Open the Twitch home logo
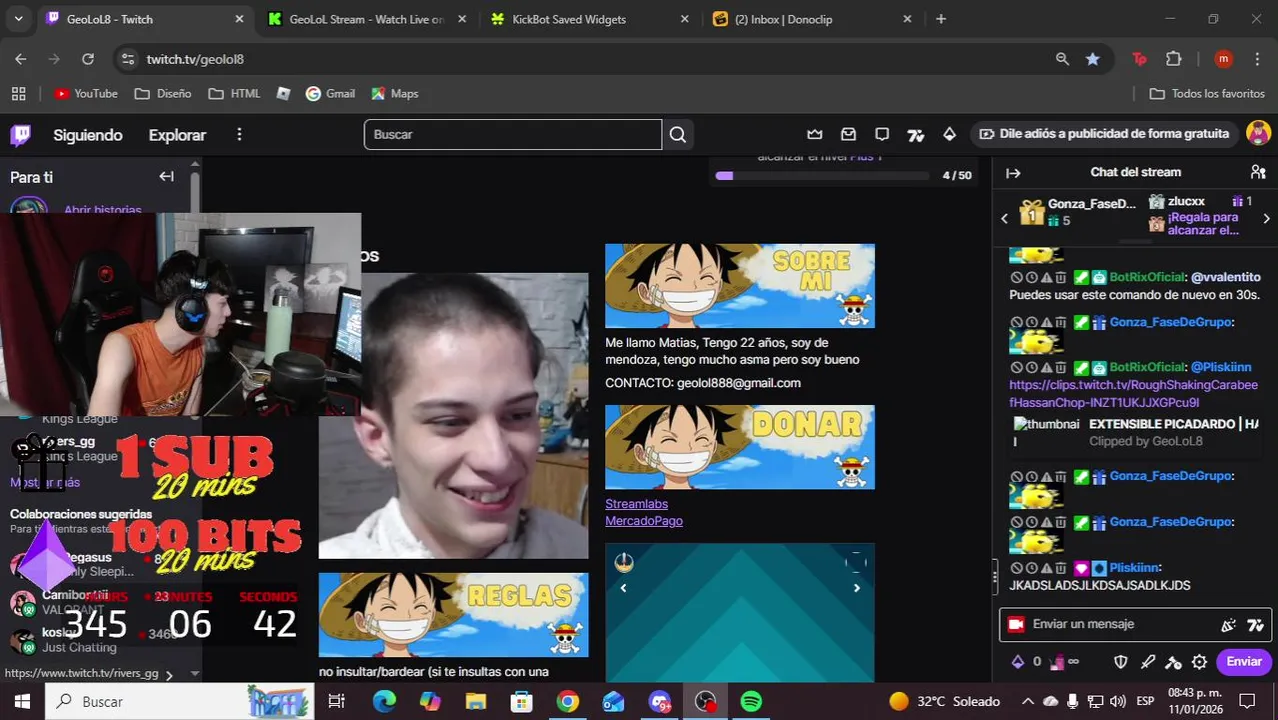Image resolution: width=1278 pixels, height=720 pixels. click(x=20, y=135)
